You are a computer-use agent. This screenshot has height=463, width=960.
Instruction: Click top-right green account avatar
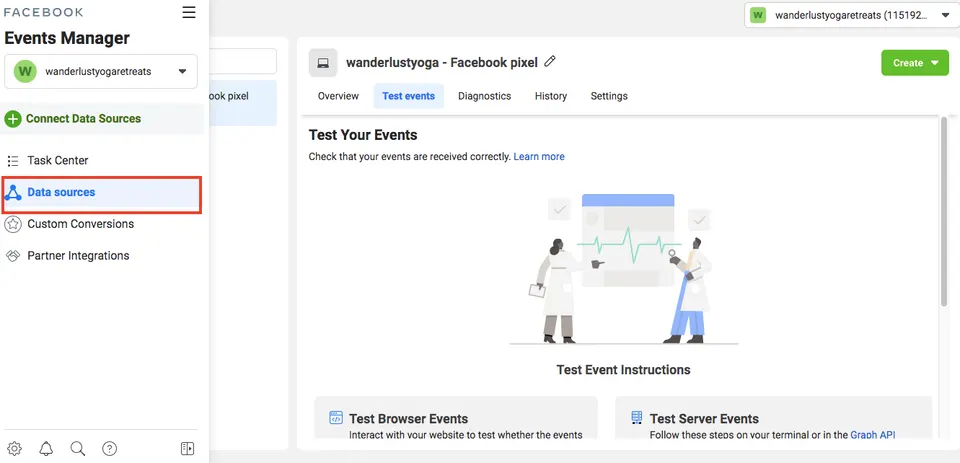[x=758, y=15]
